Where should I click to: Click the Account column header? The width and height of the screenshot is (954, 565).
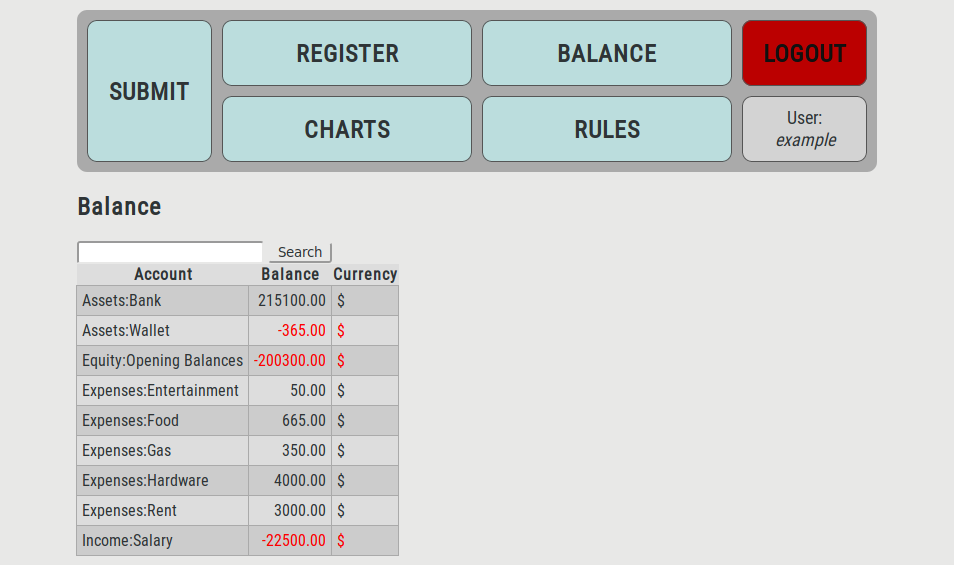(163, 274)
